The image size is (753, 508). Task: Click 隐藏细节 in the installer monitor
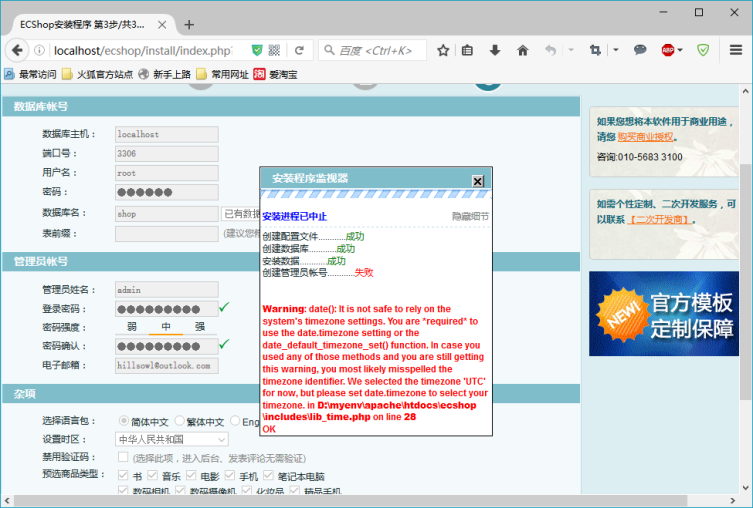[x=470, y=217]
